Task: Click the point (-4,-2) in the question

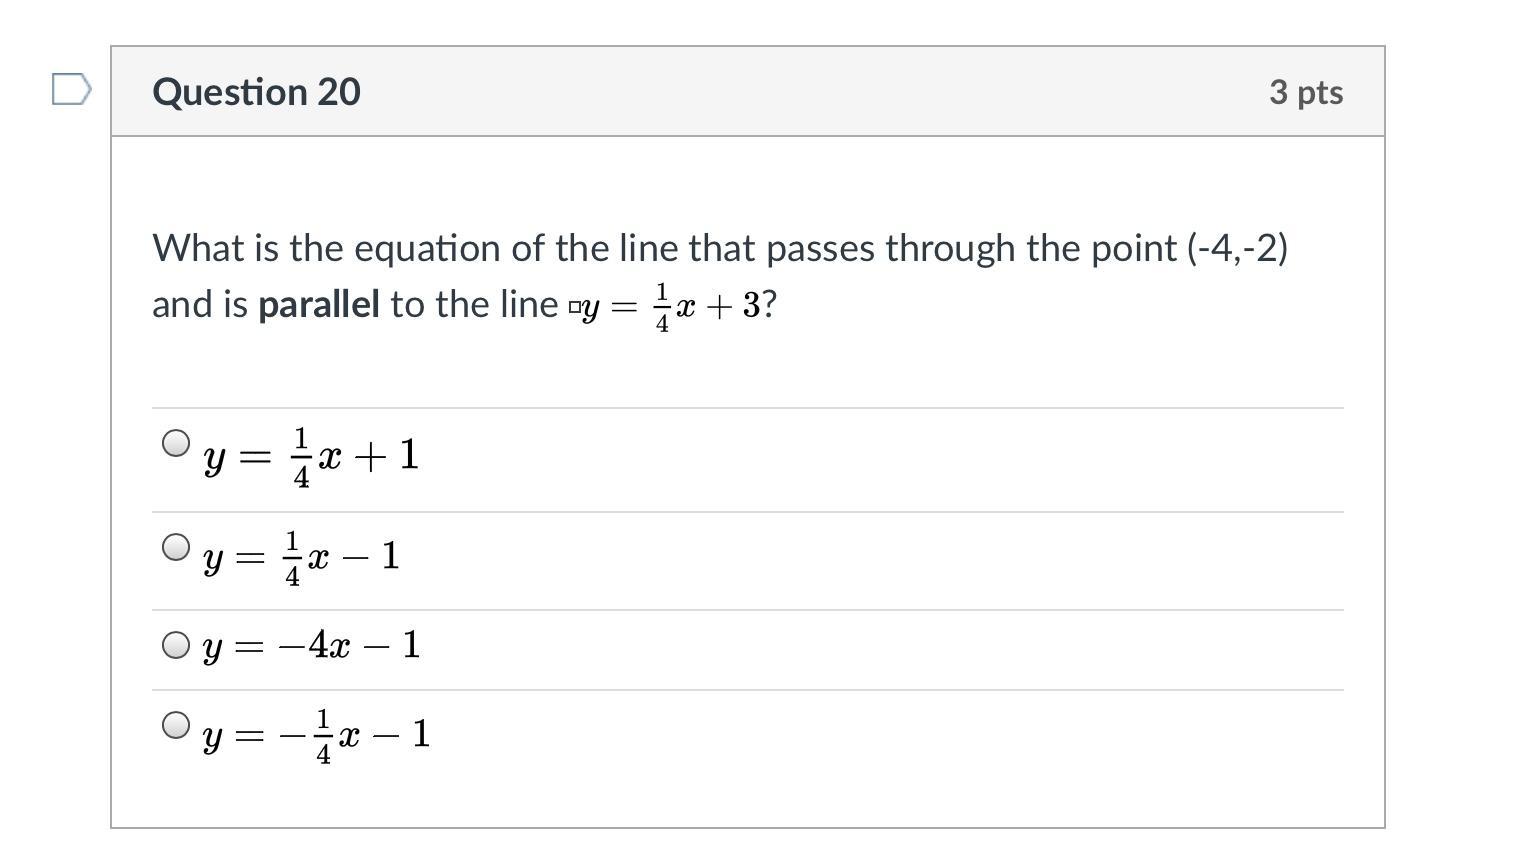Action: pyautogui.click(x=1237, y=248)
